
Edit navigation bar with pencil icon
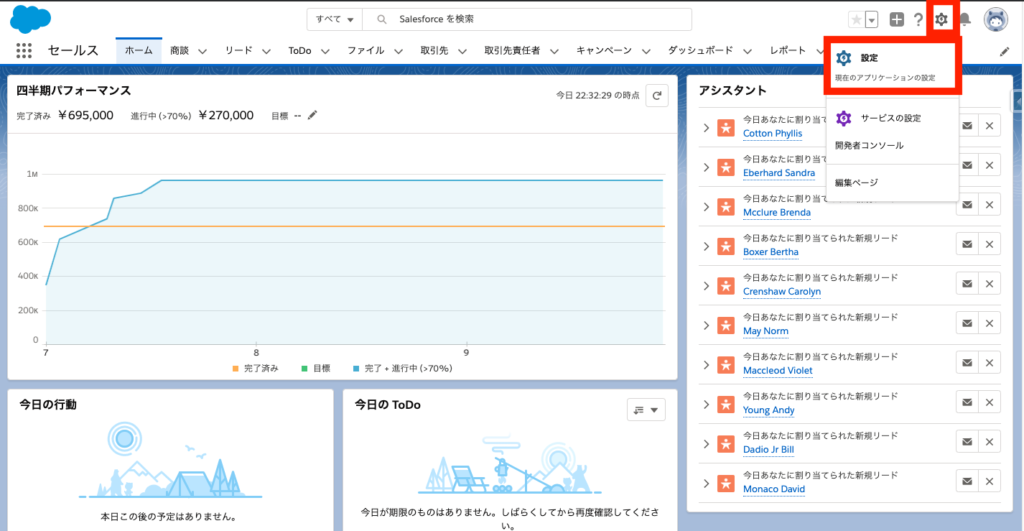(x=1004, y=52)
